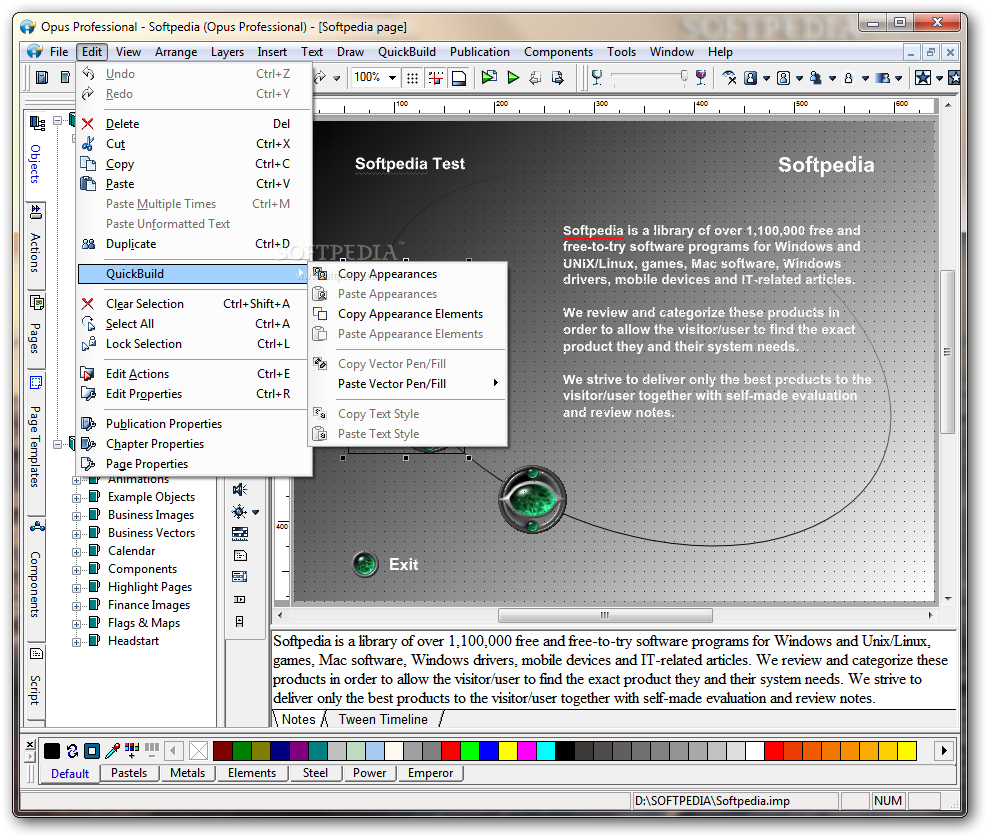Open dropdown arrow beside sun-shaped tool
Screen dimensions: 988x838
(255, 512)
